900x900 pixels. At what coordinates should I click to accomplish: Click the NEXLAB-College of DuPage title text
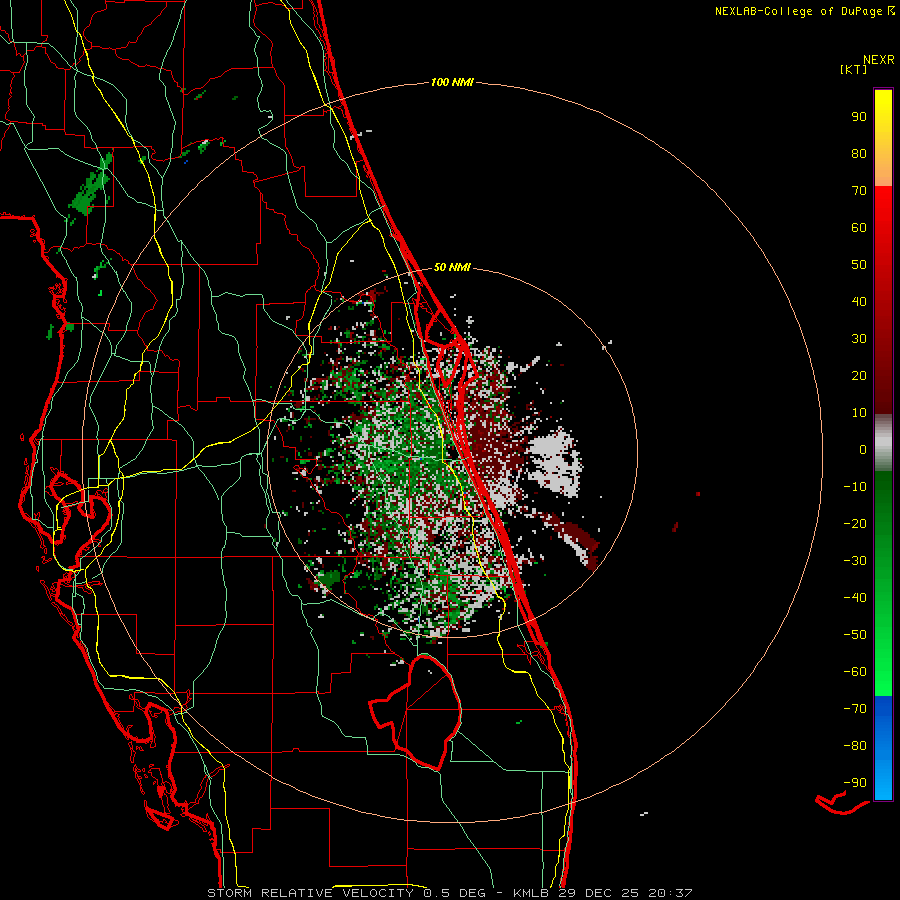point(798,11)
